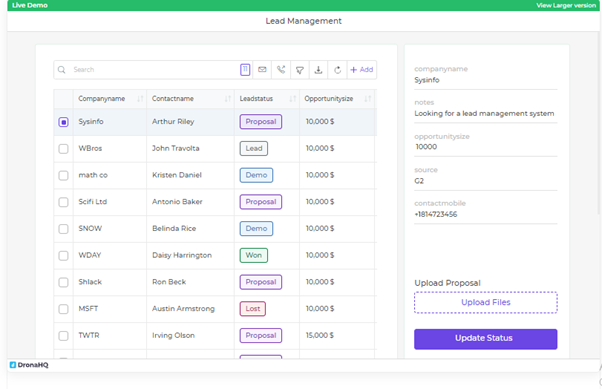Open the filter funnel icon
Screen dimensions: 602x389
[x=300, y=70]
